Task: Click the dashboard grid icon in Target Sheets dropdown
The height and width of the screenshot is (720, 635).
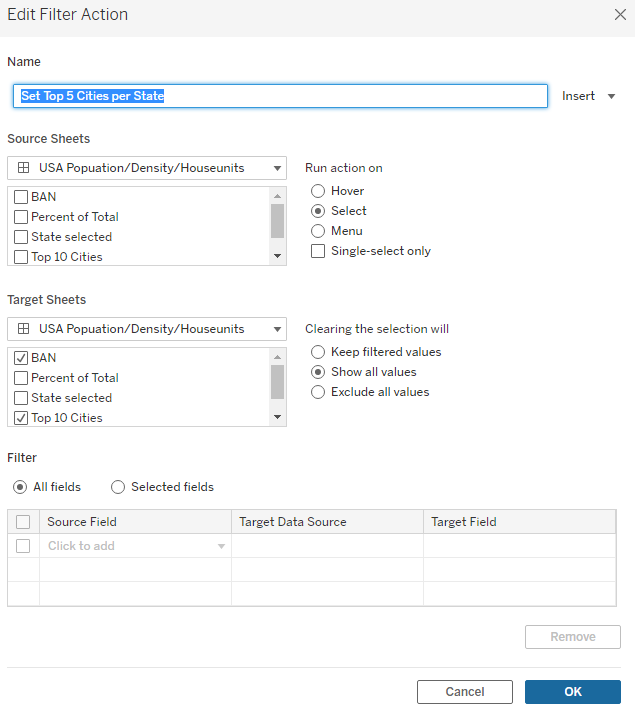Action: coord(23,329)
